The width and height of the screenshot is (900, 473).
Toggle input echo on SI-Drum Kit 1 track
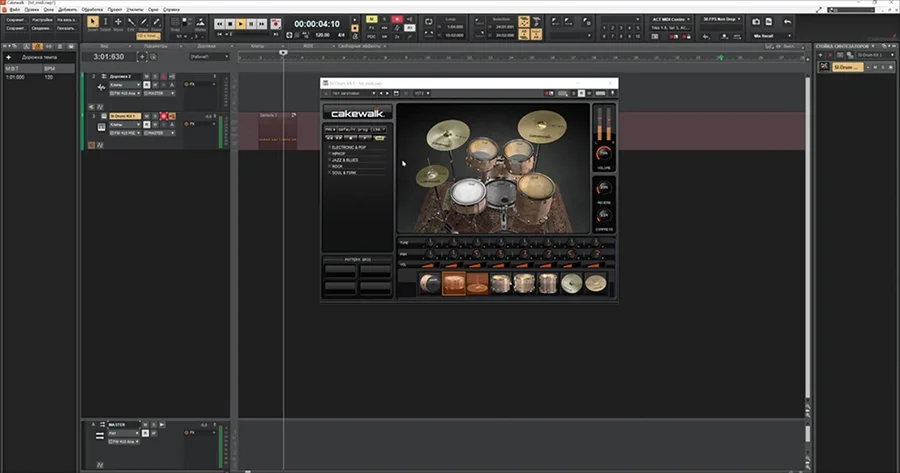coord(172,116)
